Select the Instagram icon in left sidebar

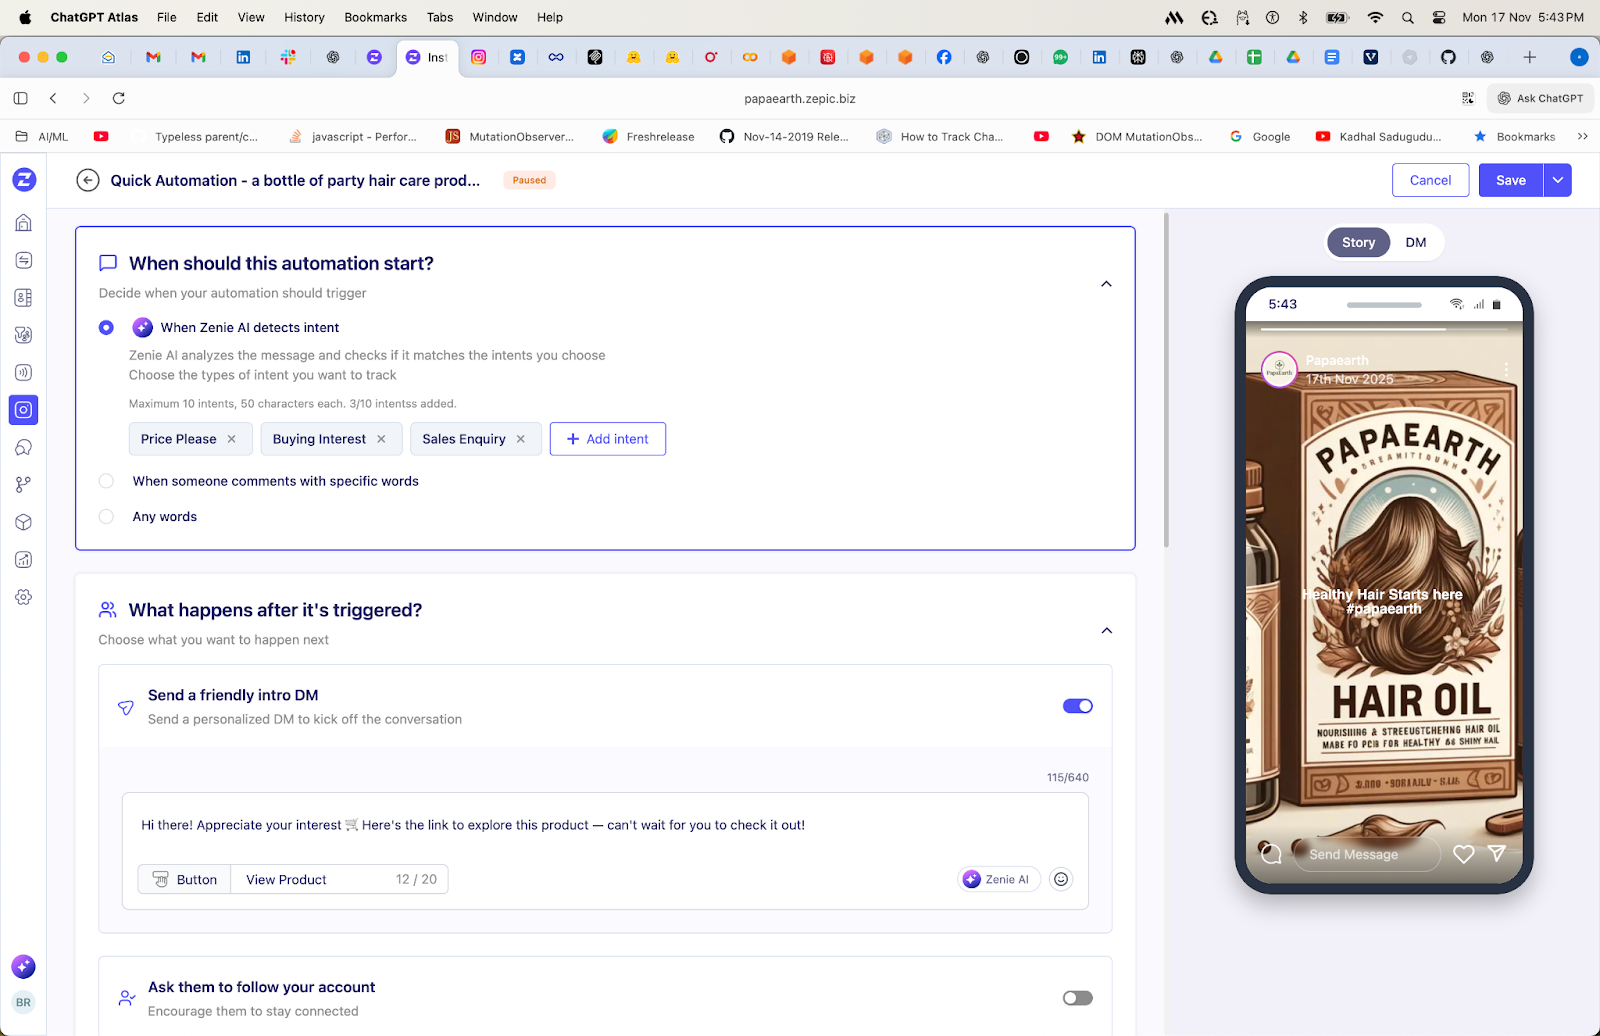pyautogui.click(x=24, y=409)
